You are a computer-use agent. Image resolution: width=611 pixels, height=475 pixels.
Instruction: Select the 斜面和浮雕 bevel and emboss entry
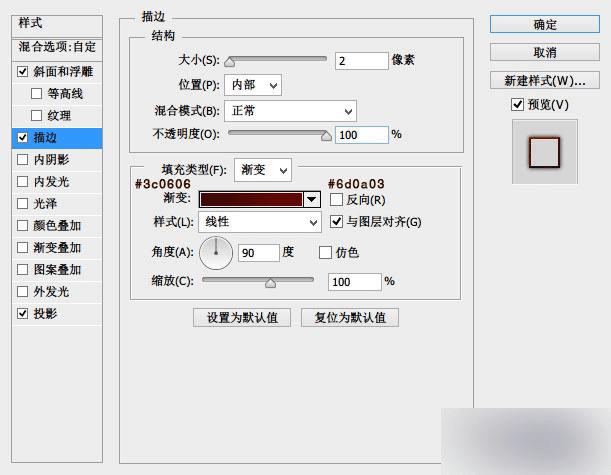[57, 72]
